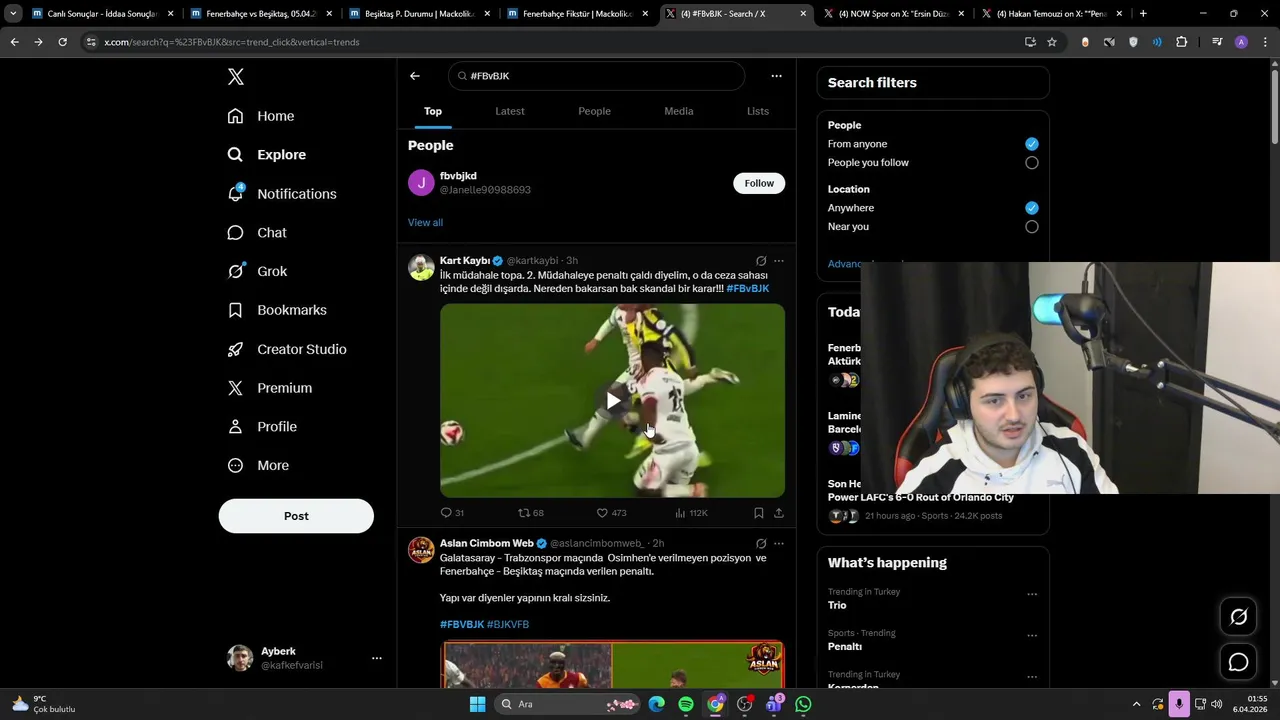Image resolution: width=1280 pixels, height=720 pixels.
Task: Select People you follow radio option
Action: [x=1032, y=163]
